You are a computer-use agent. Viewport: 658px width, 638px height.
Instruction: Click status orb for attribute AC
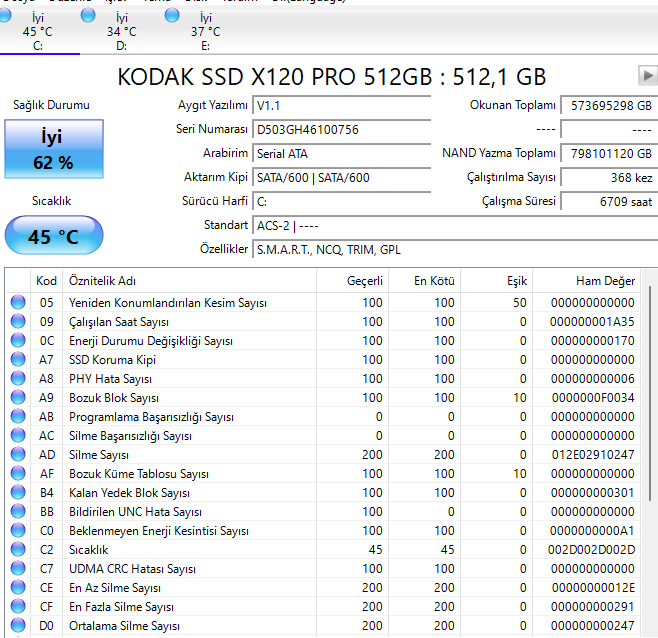[18, 435]
